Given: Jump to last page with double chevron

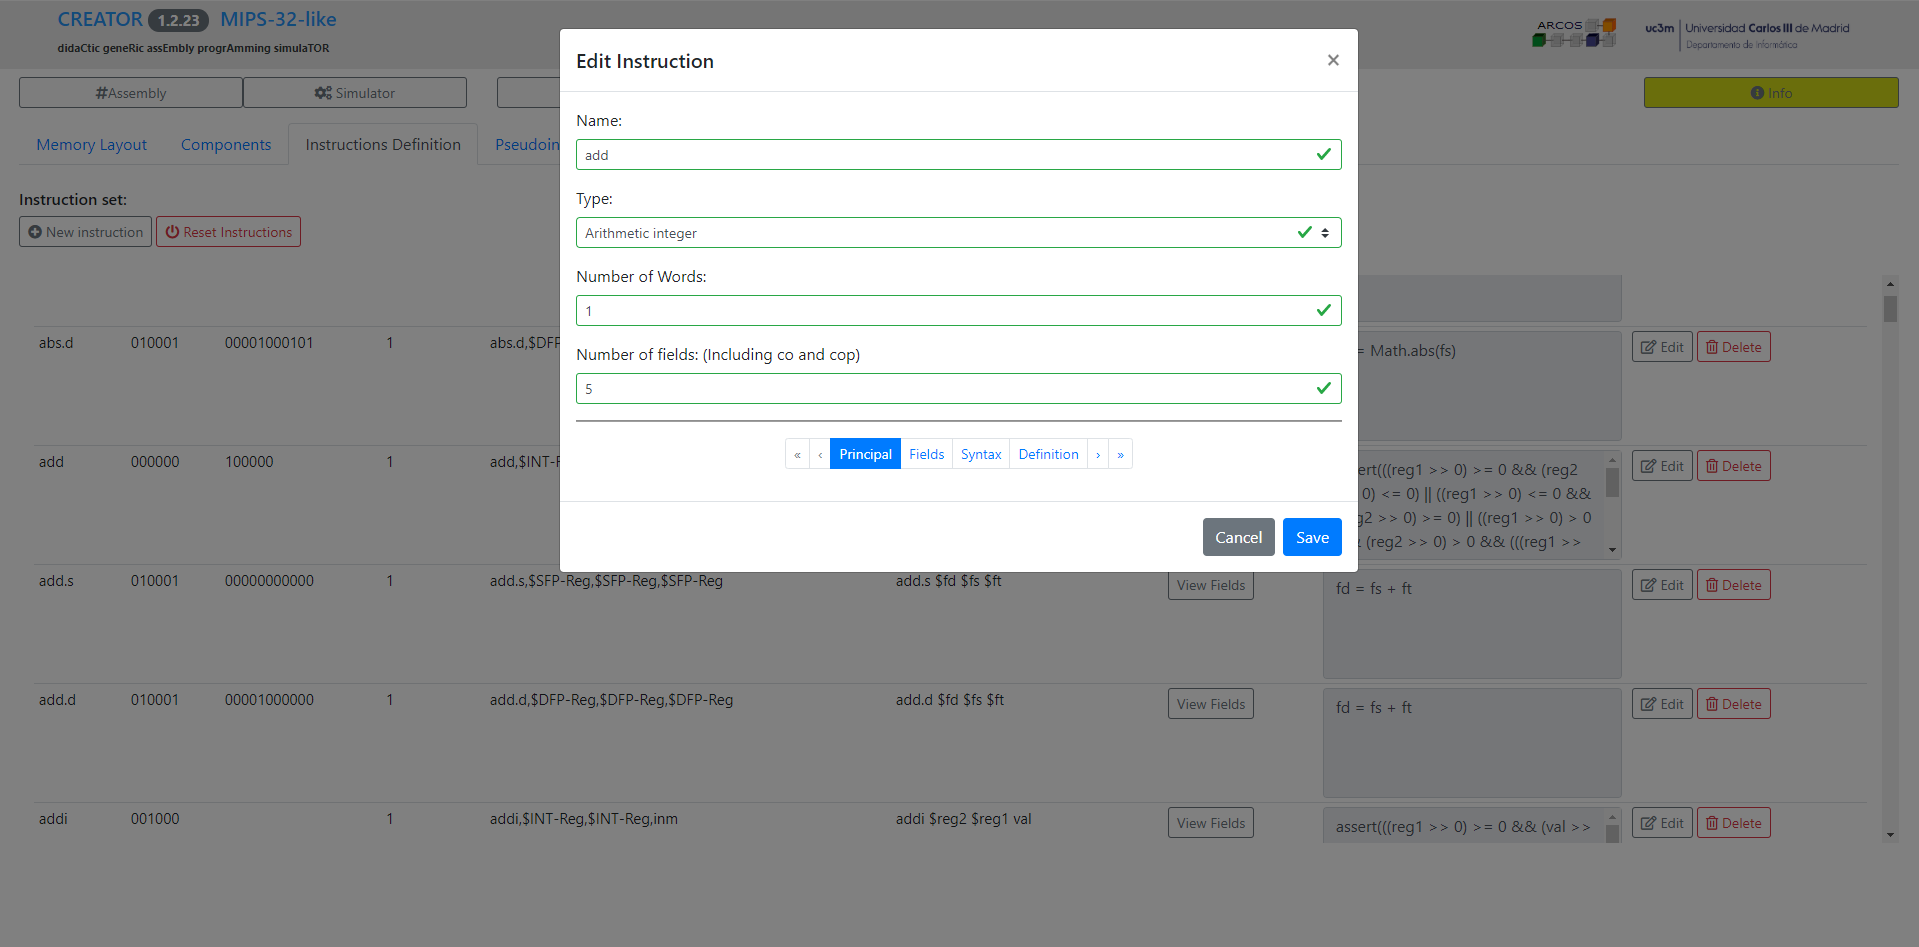Looking at the screenshot, I should 1120,454.
